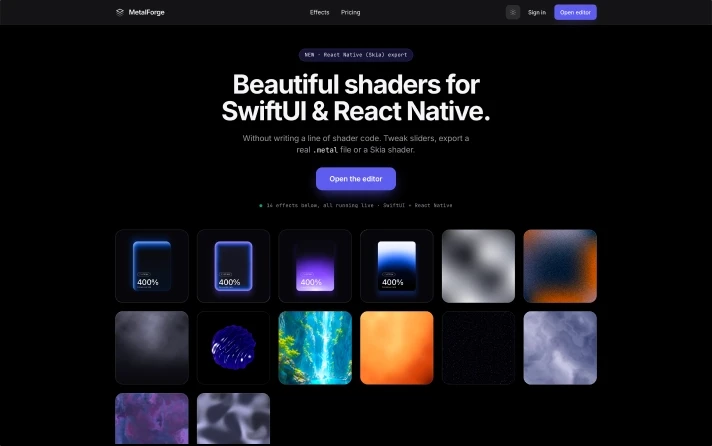712x446 pixels.
Task: Click the green live status dot
Action: click(261, 205)
